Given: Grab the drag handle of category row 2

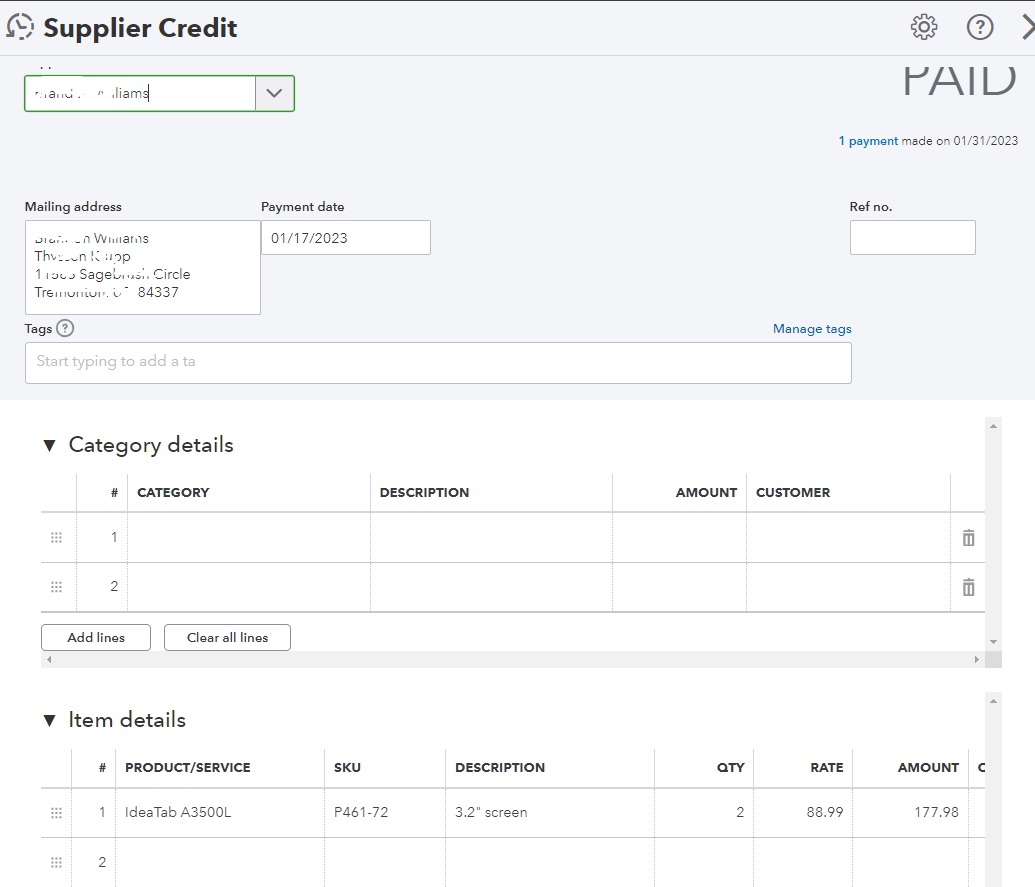Looking at the screenshot, I should [57, 587].
